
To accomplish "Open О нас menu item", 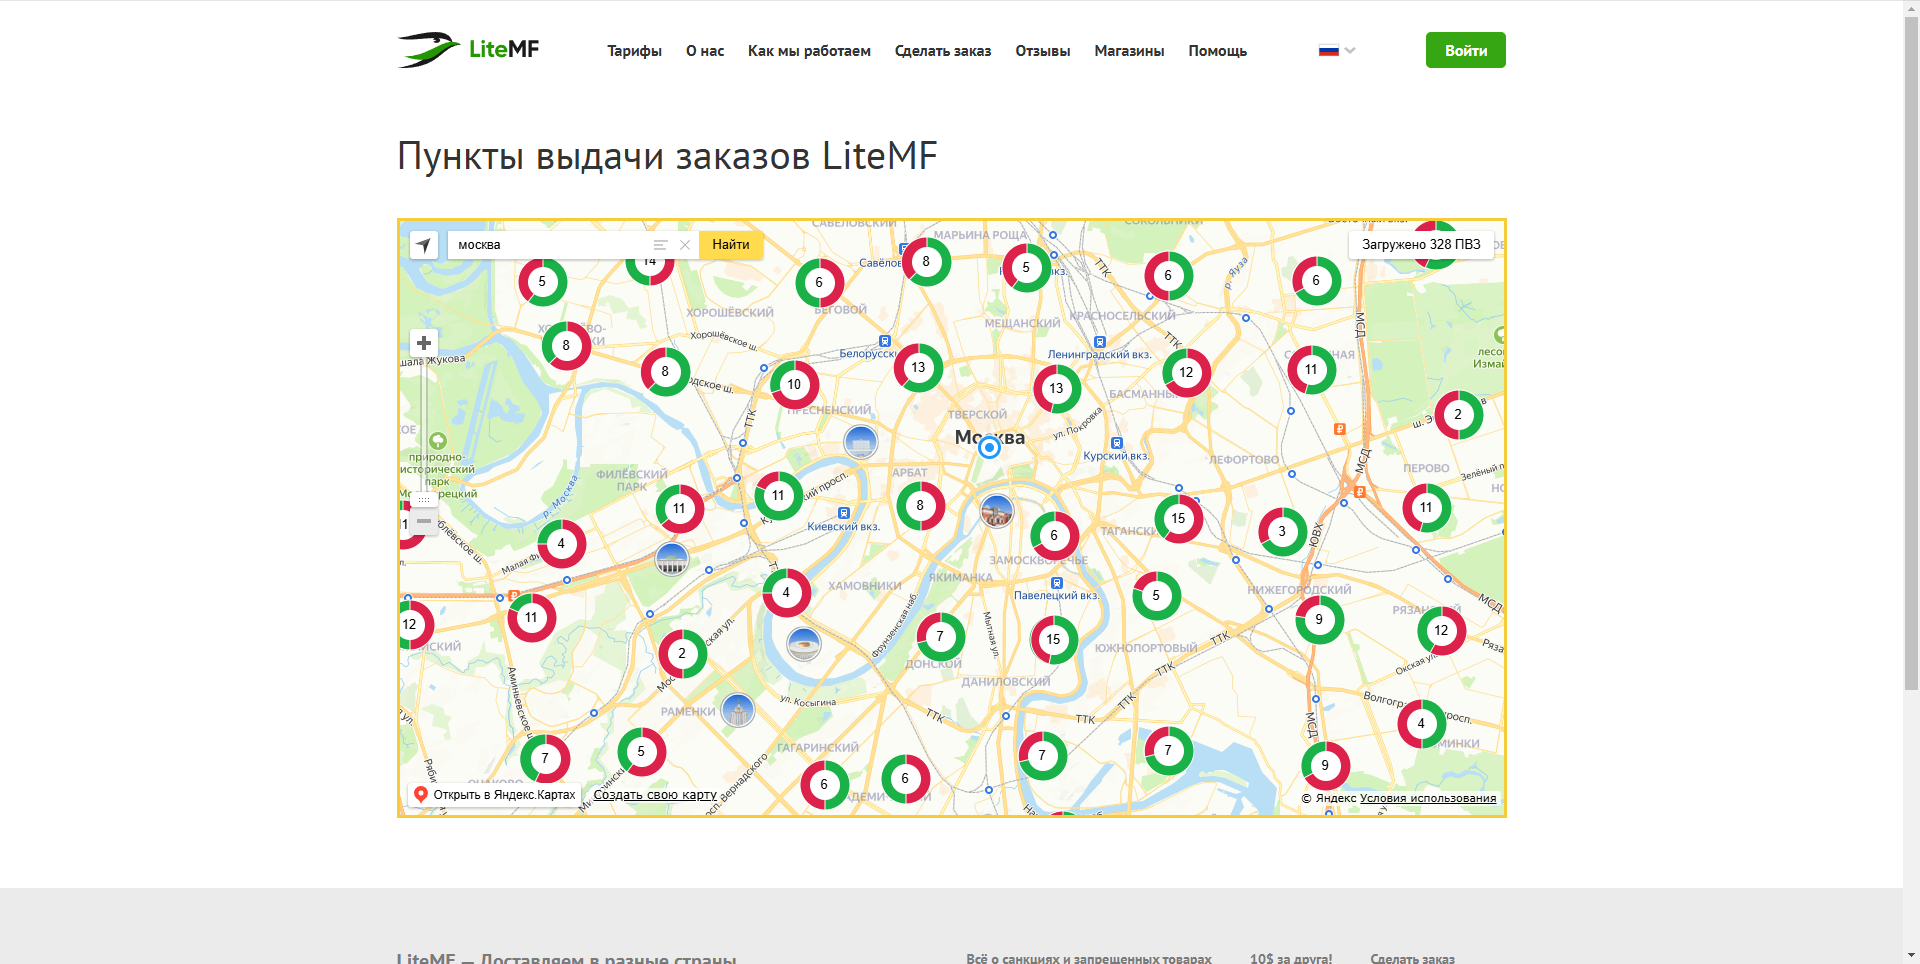I will click(705, 51).
